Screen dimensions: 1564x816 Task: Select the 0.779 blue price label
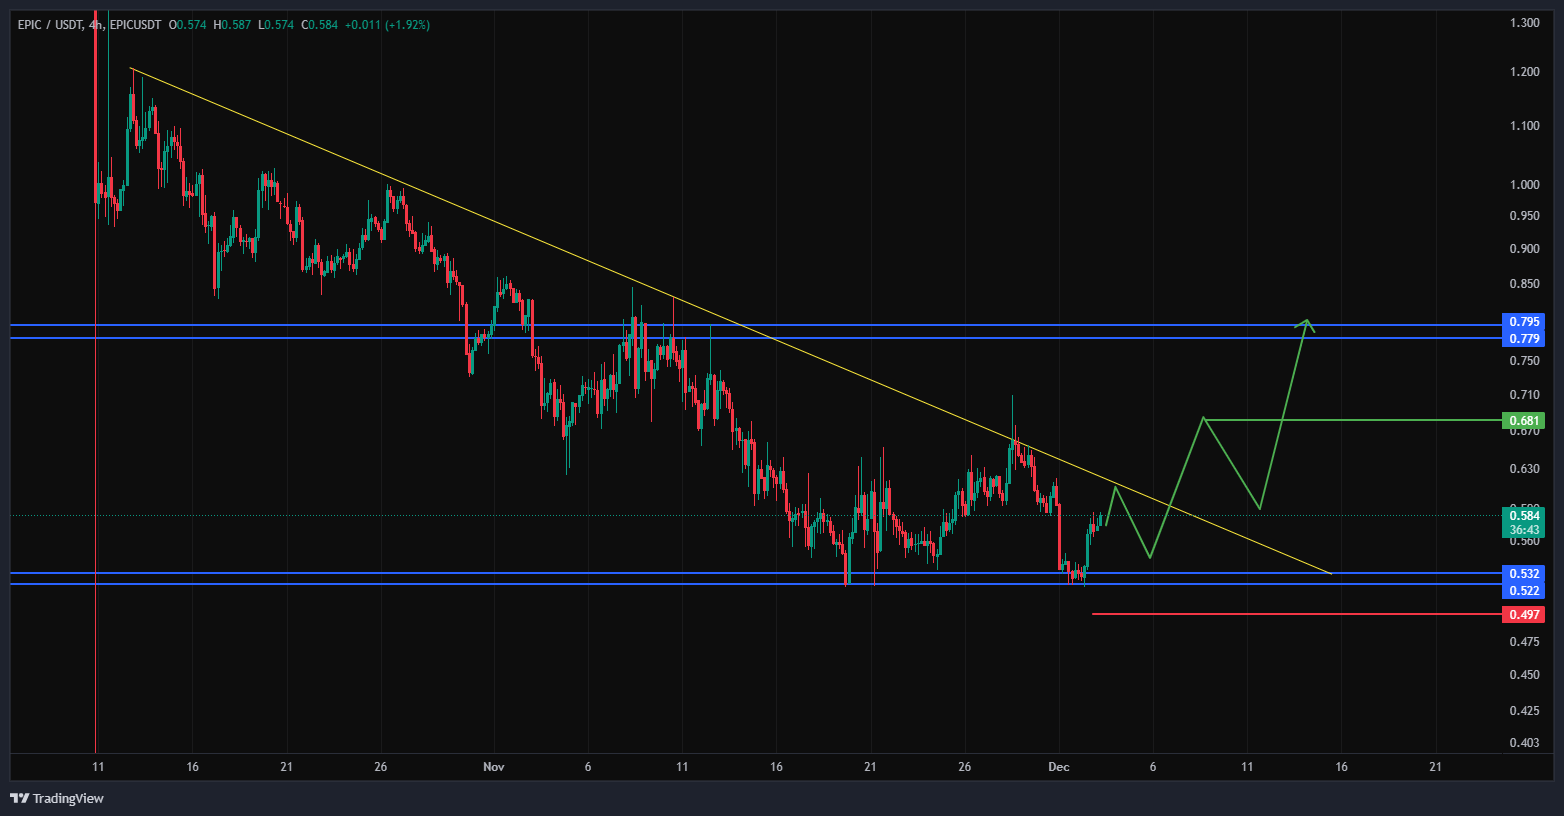pos(1524,339)
